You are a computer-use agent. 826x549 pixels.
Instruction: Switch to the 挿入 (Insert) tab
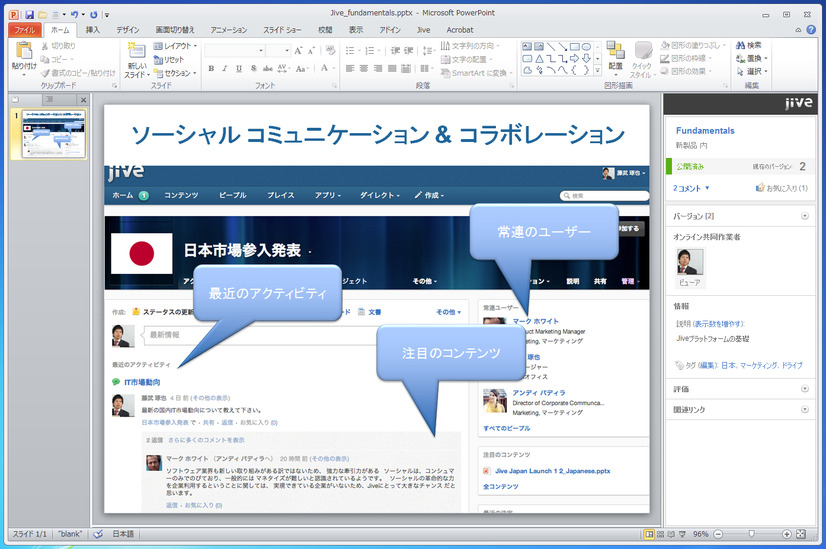coord(93,30)
